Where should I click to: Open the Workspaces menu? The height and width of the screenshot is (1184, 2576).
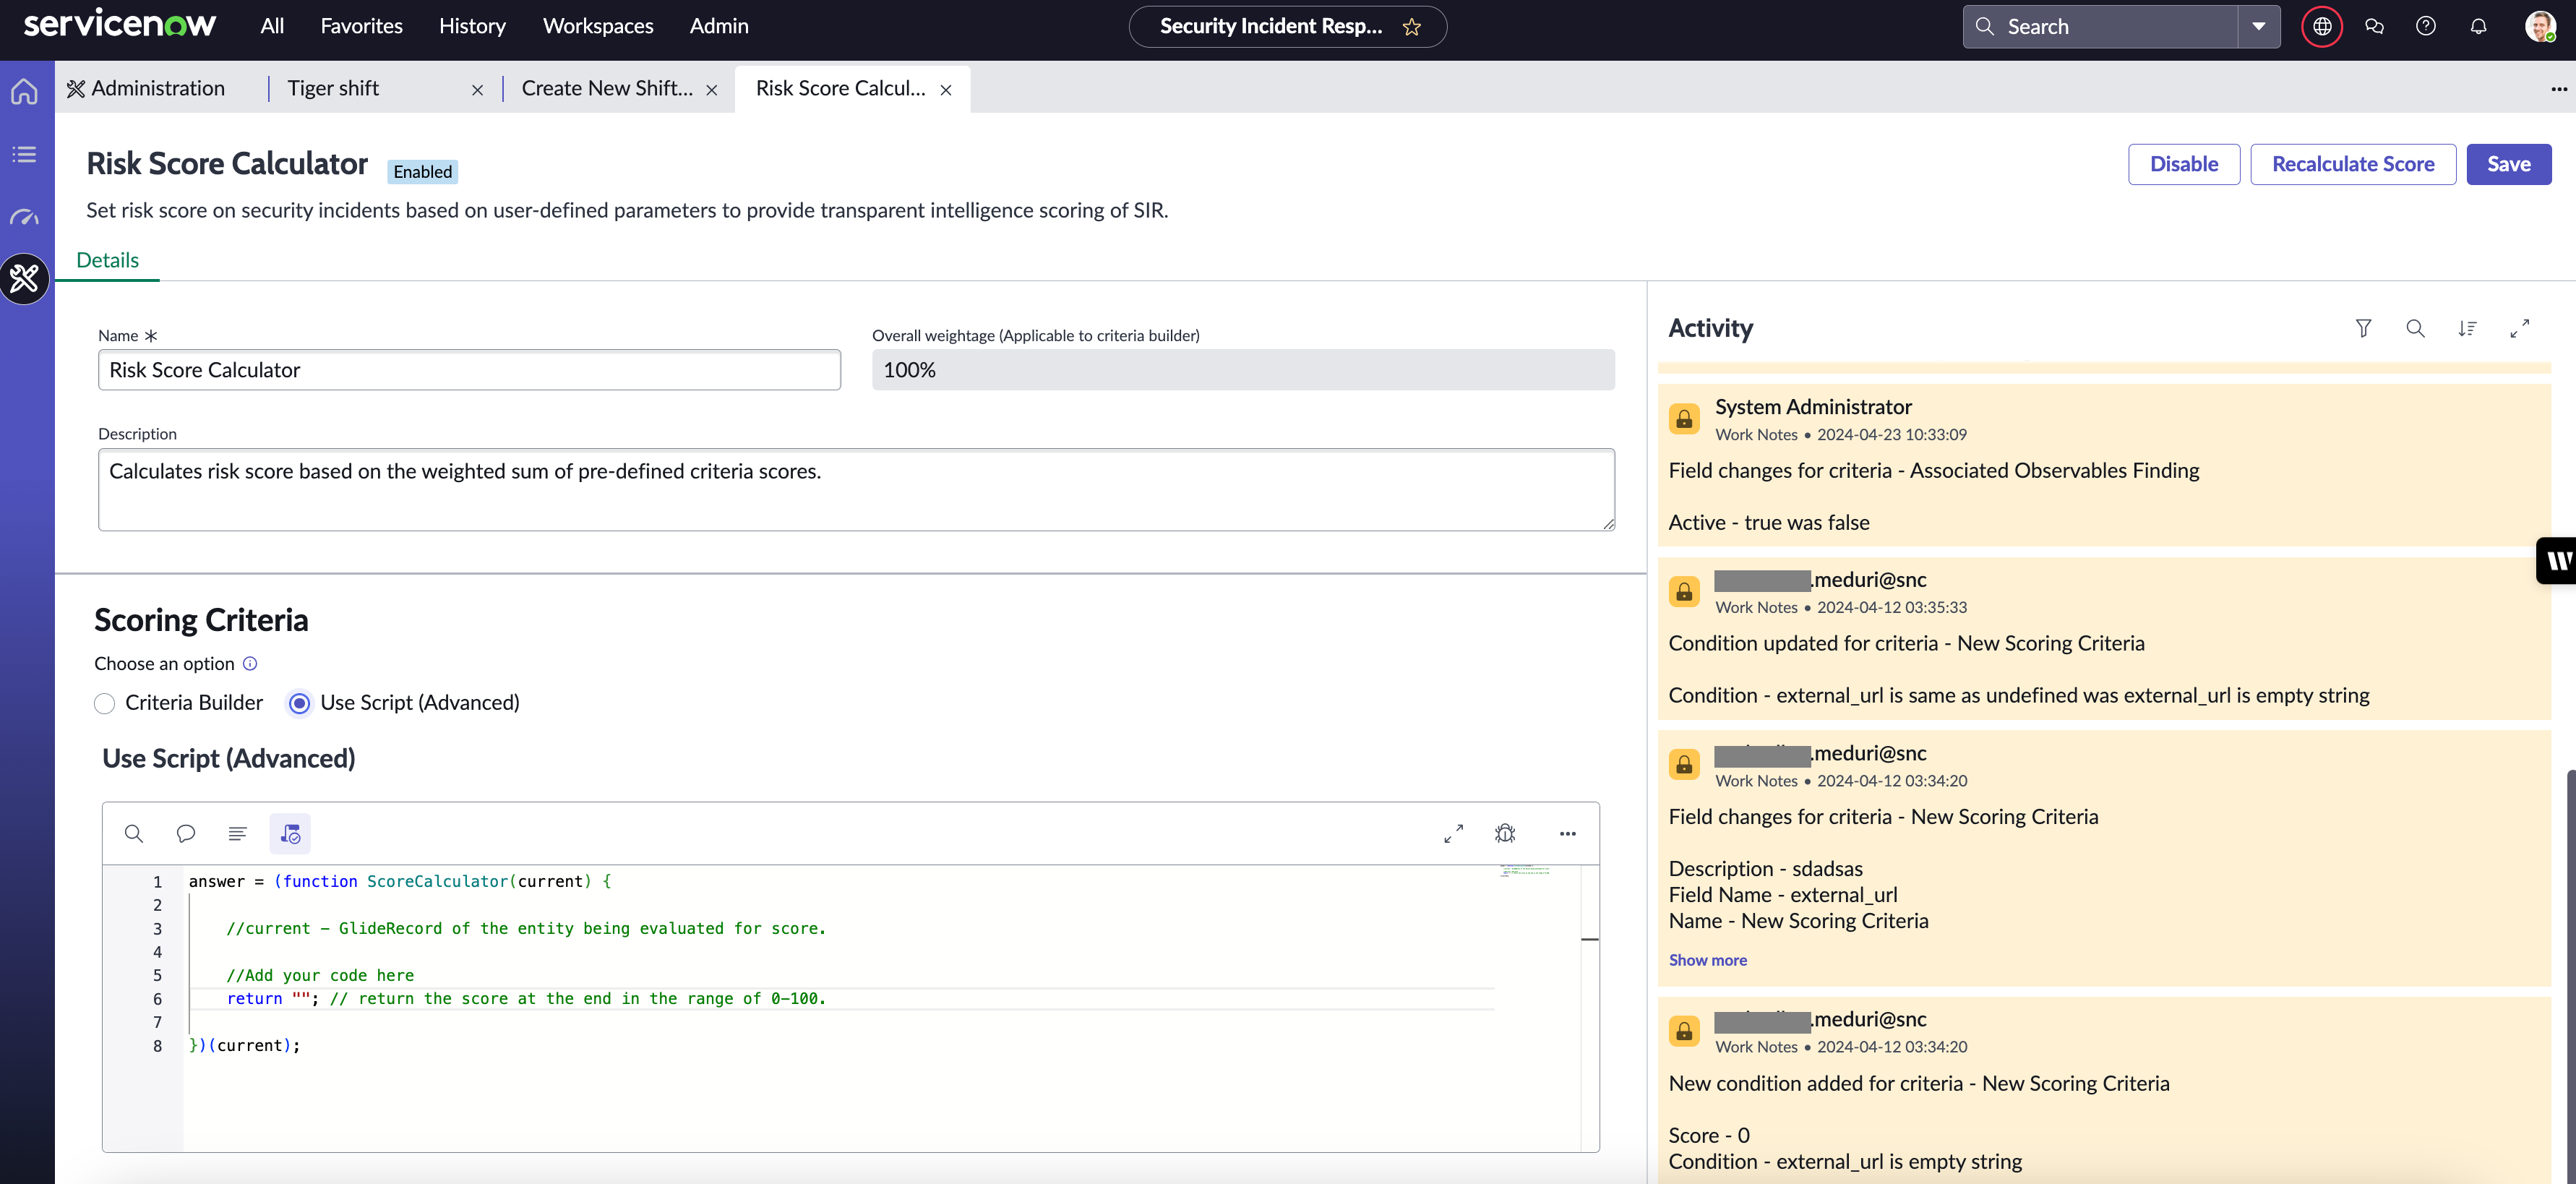pos(597,26)
